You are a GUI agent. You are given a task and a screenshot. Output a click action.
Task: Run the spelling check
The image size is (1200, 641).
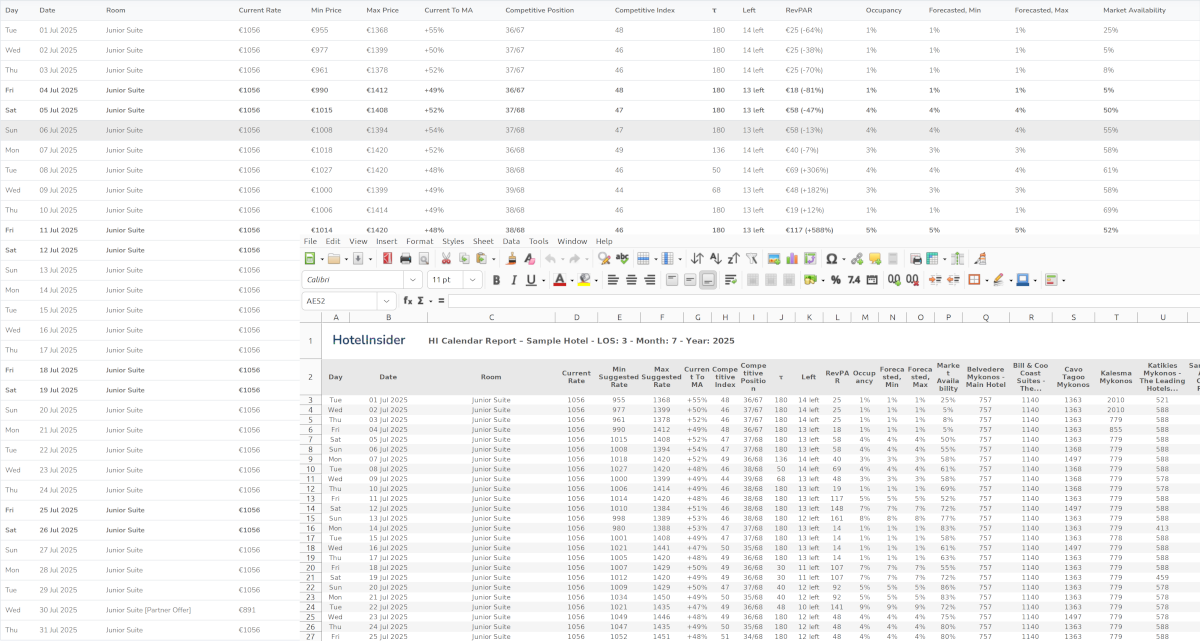pyautogui.click(x=622, y=258)
